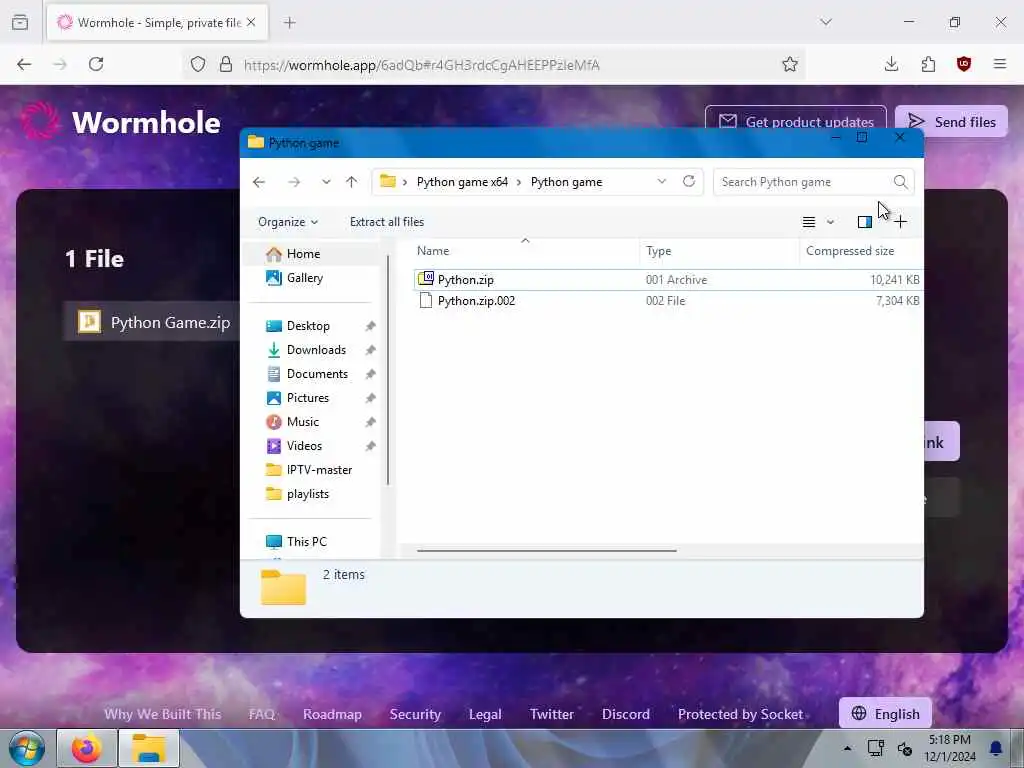This screenshot has width=1024, height=768.
Task: Open the Firefox hamburger application menu
Action: 1000,64
